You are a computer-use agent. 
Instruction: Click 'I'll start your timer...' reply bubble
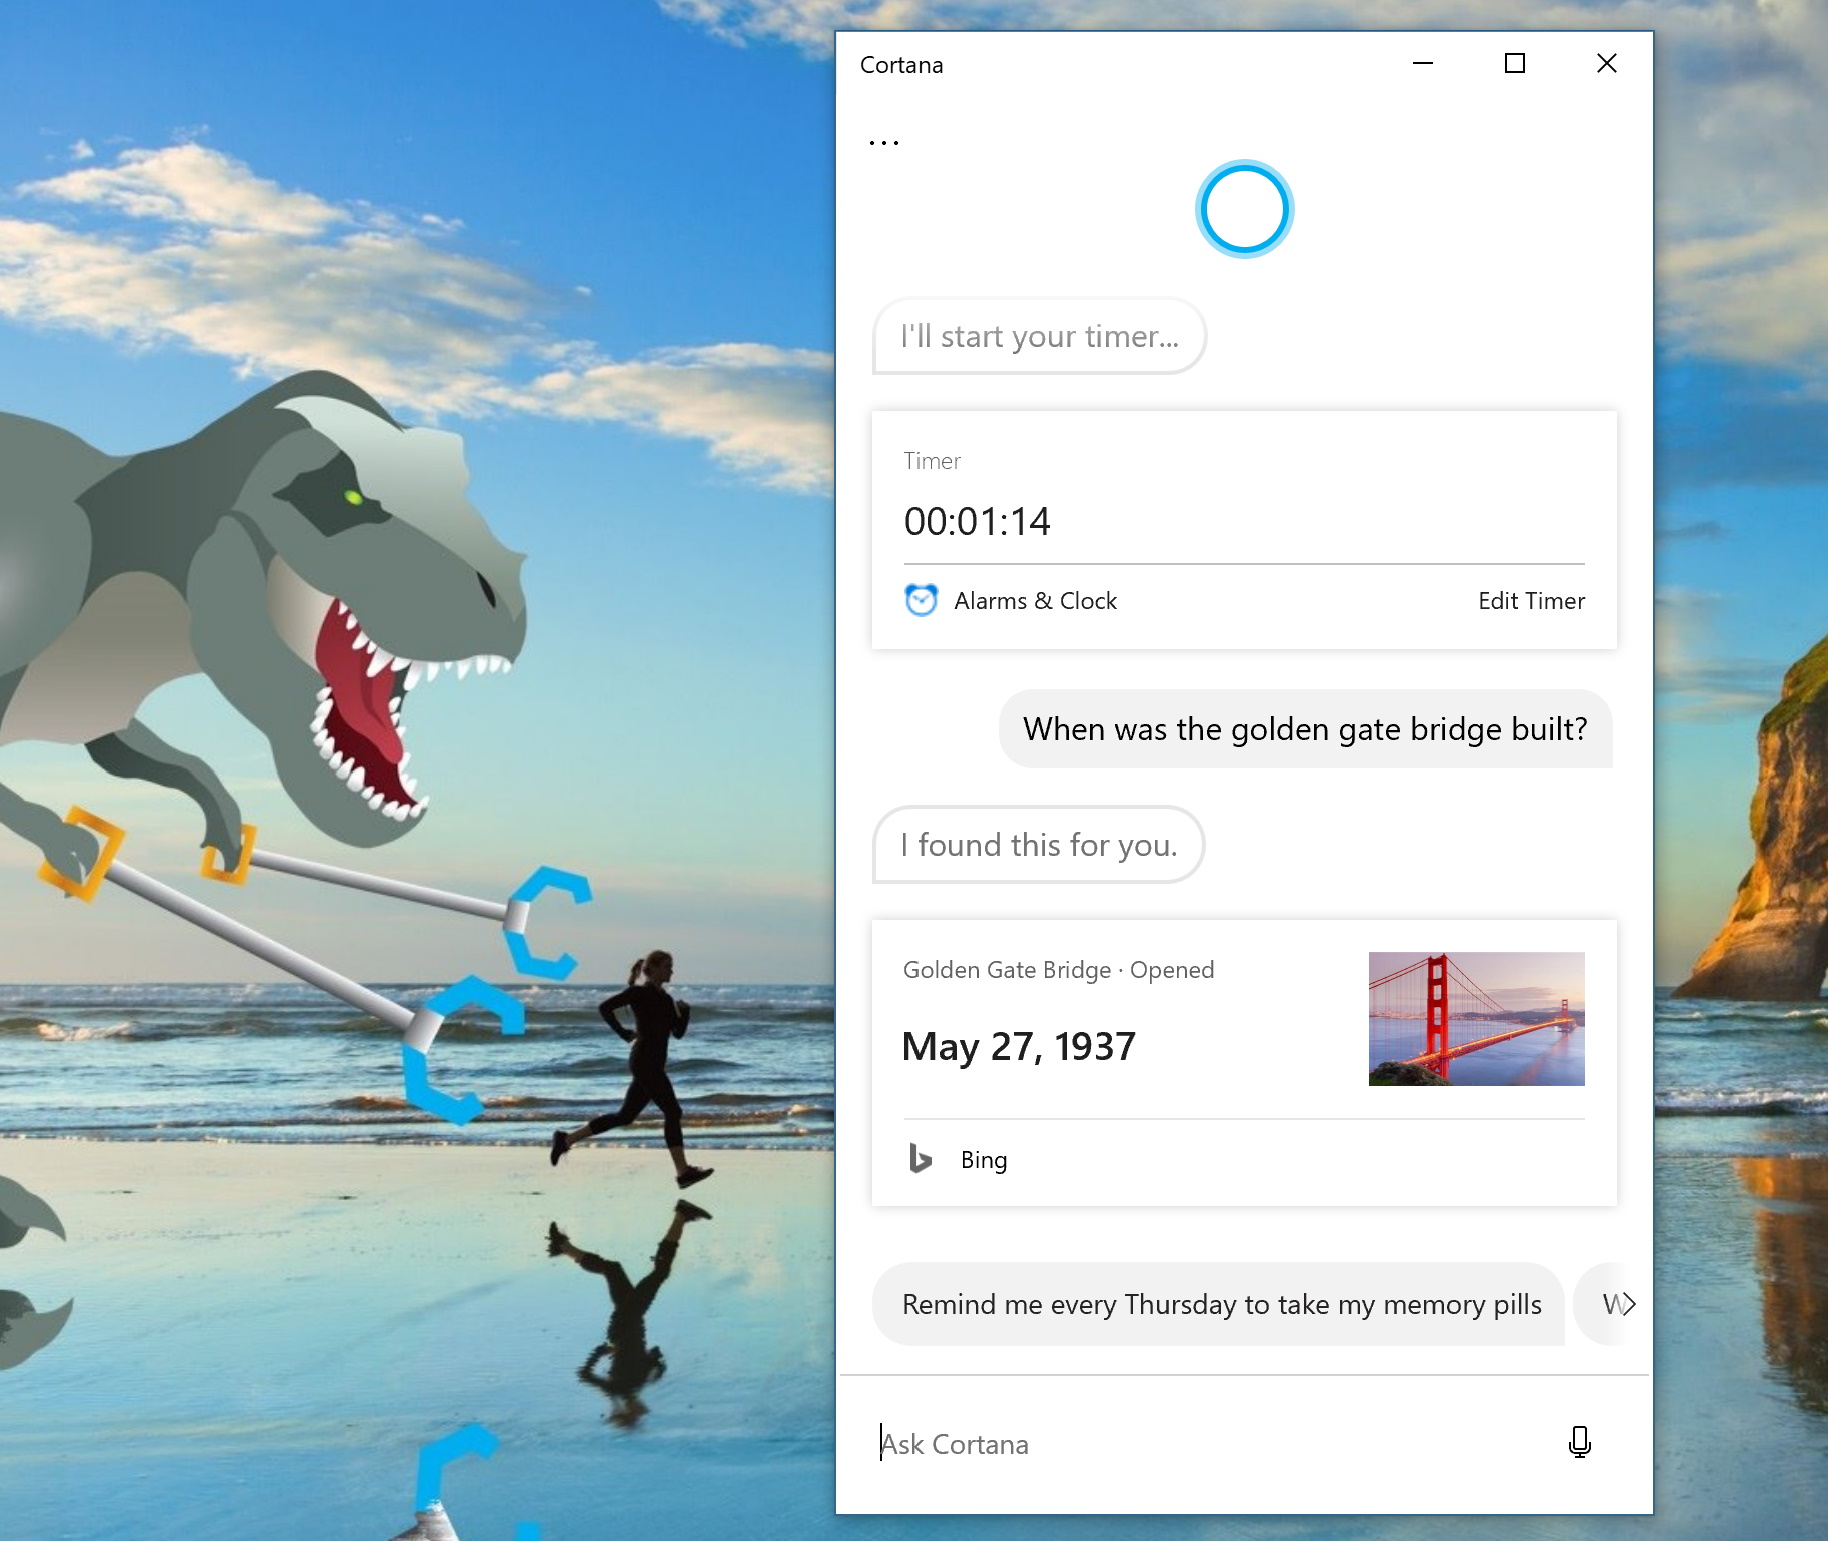pos(1039,336)
